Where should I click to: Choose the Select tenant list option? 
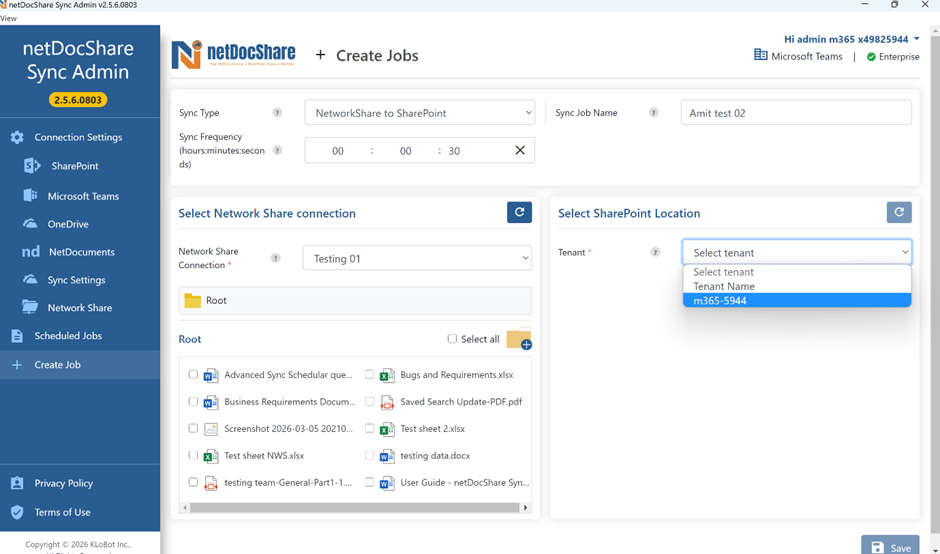coord(797,272)
